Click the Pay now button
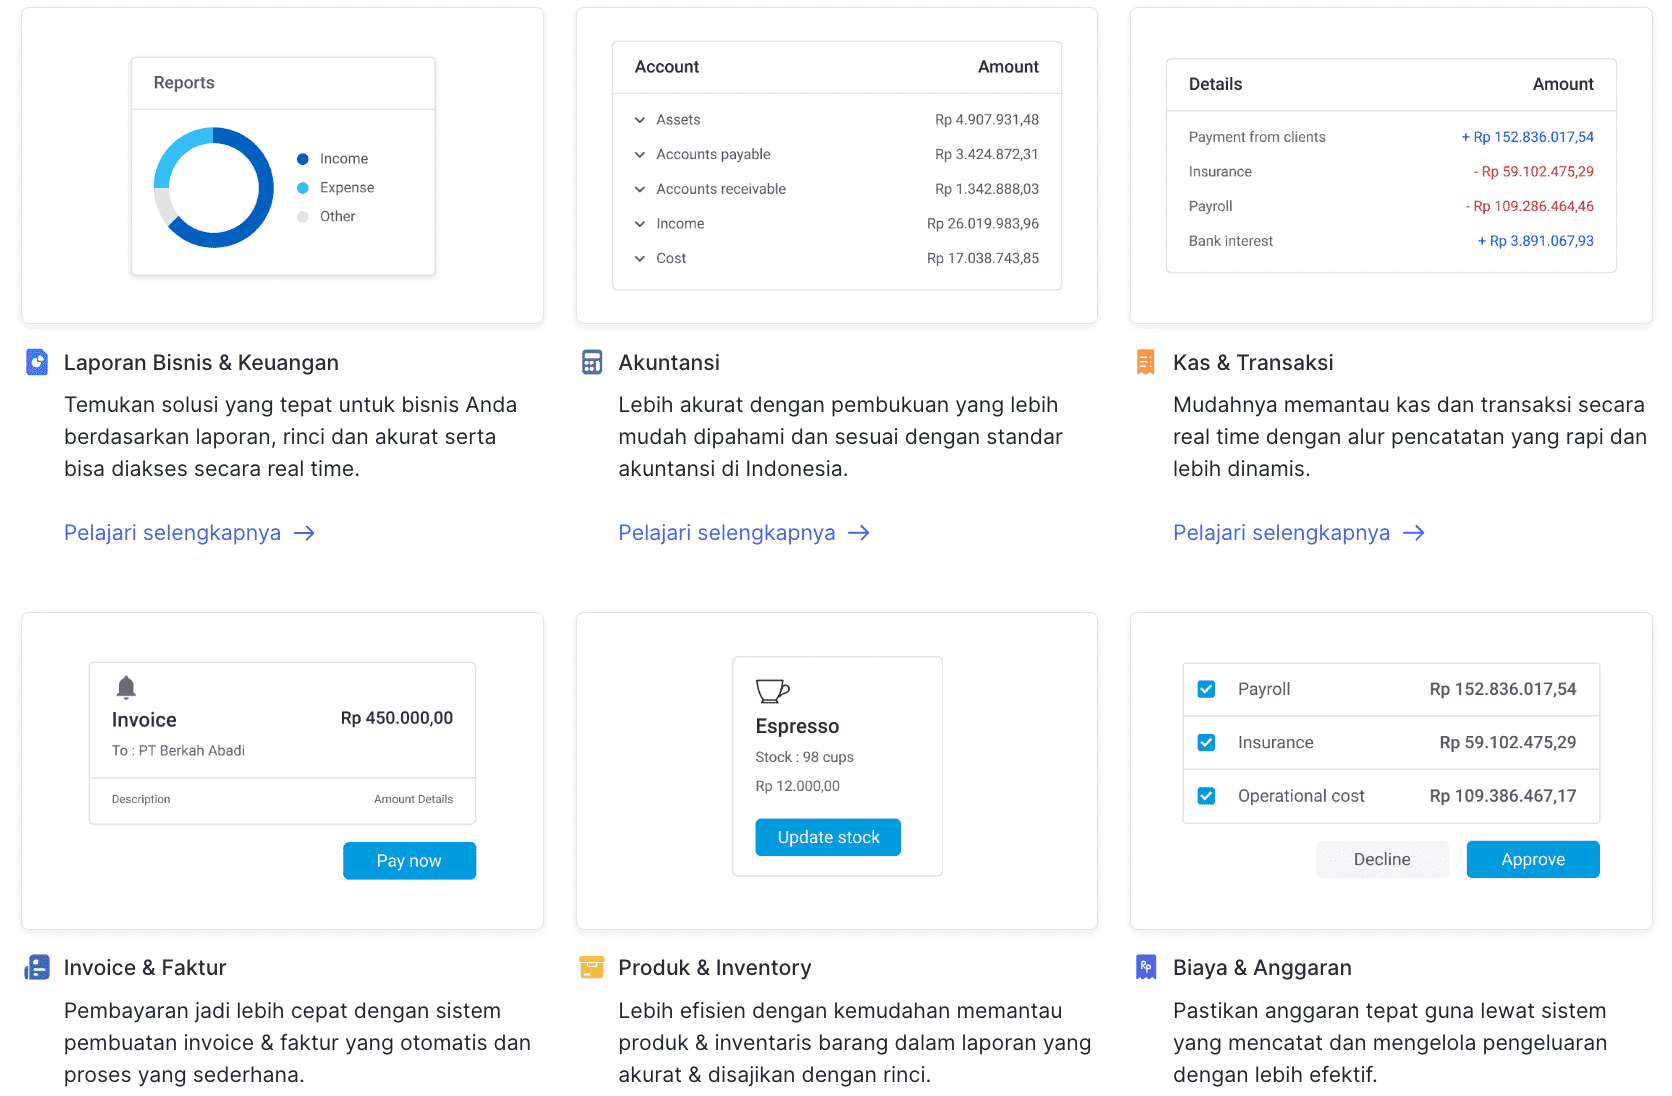 [409, 861]
